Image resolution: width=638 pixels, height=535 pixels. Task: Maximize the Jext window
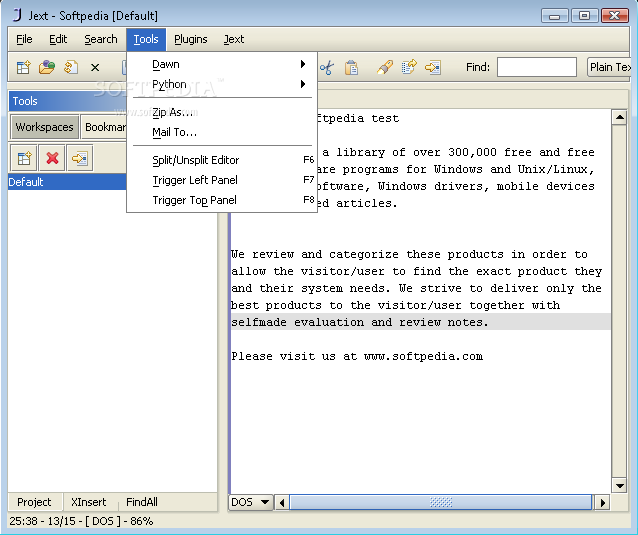pyautogui.click(x=584, y=16)
